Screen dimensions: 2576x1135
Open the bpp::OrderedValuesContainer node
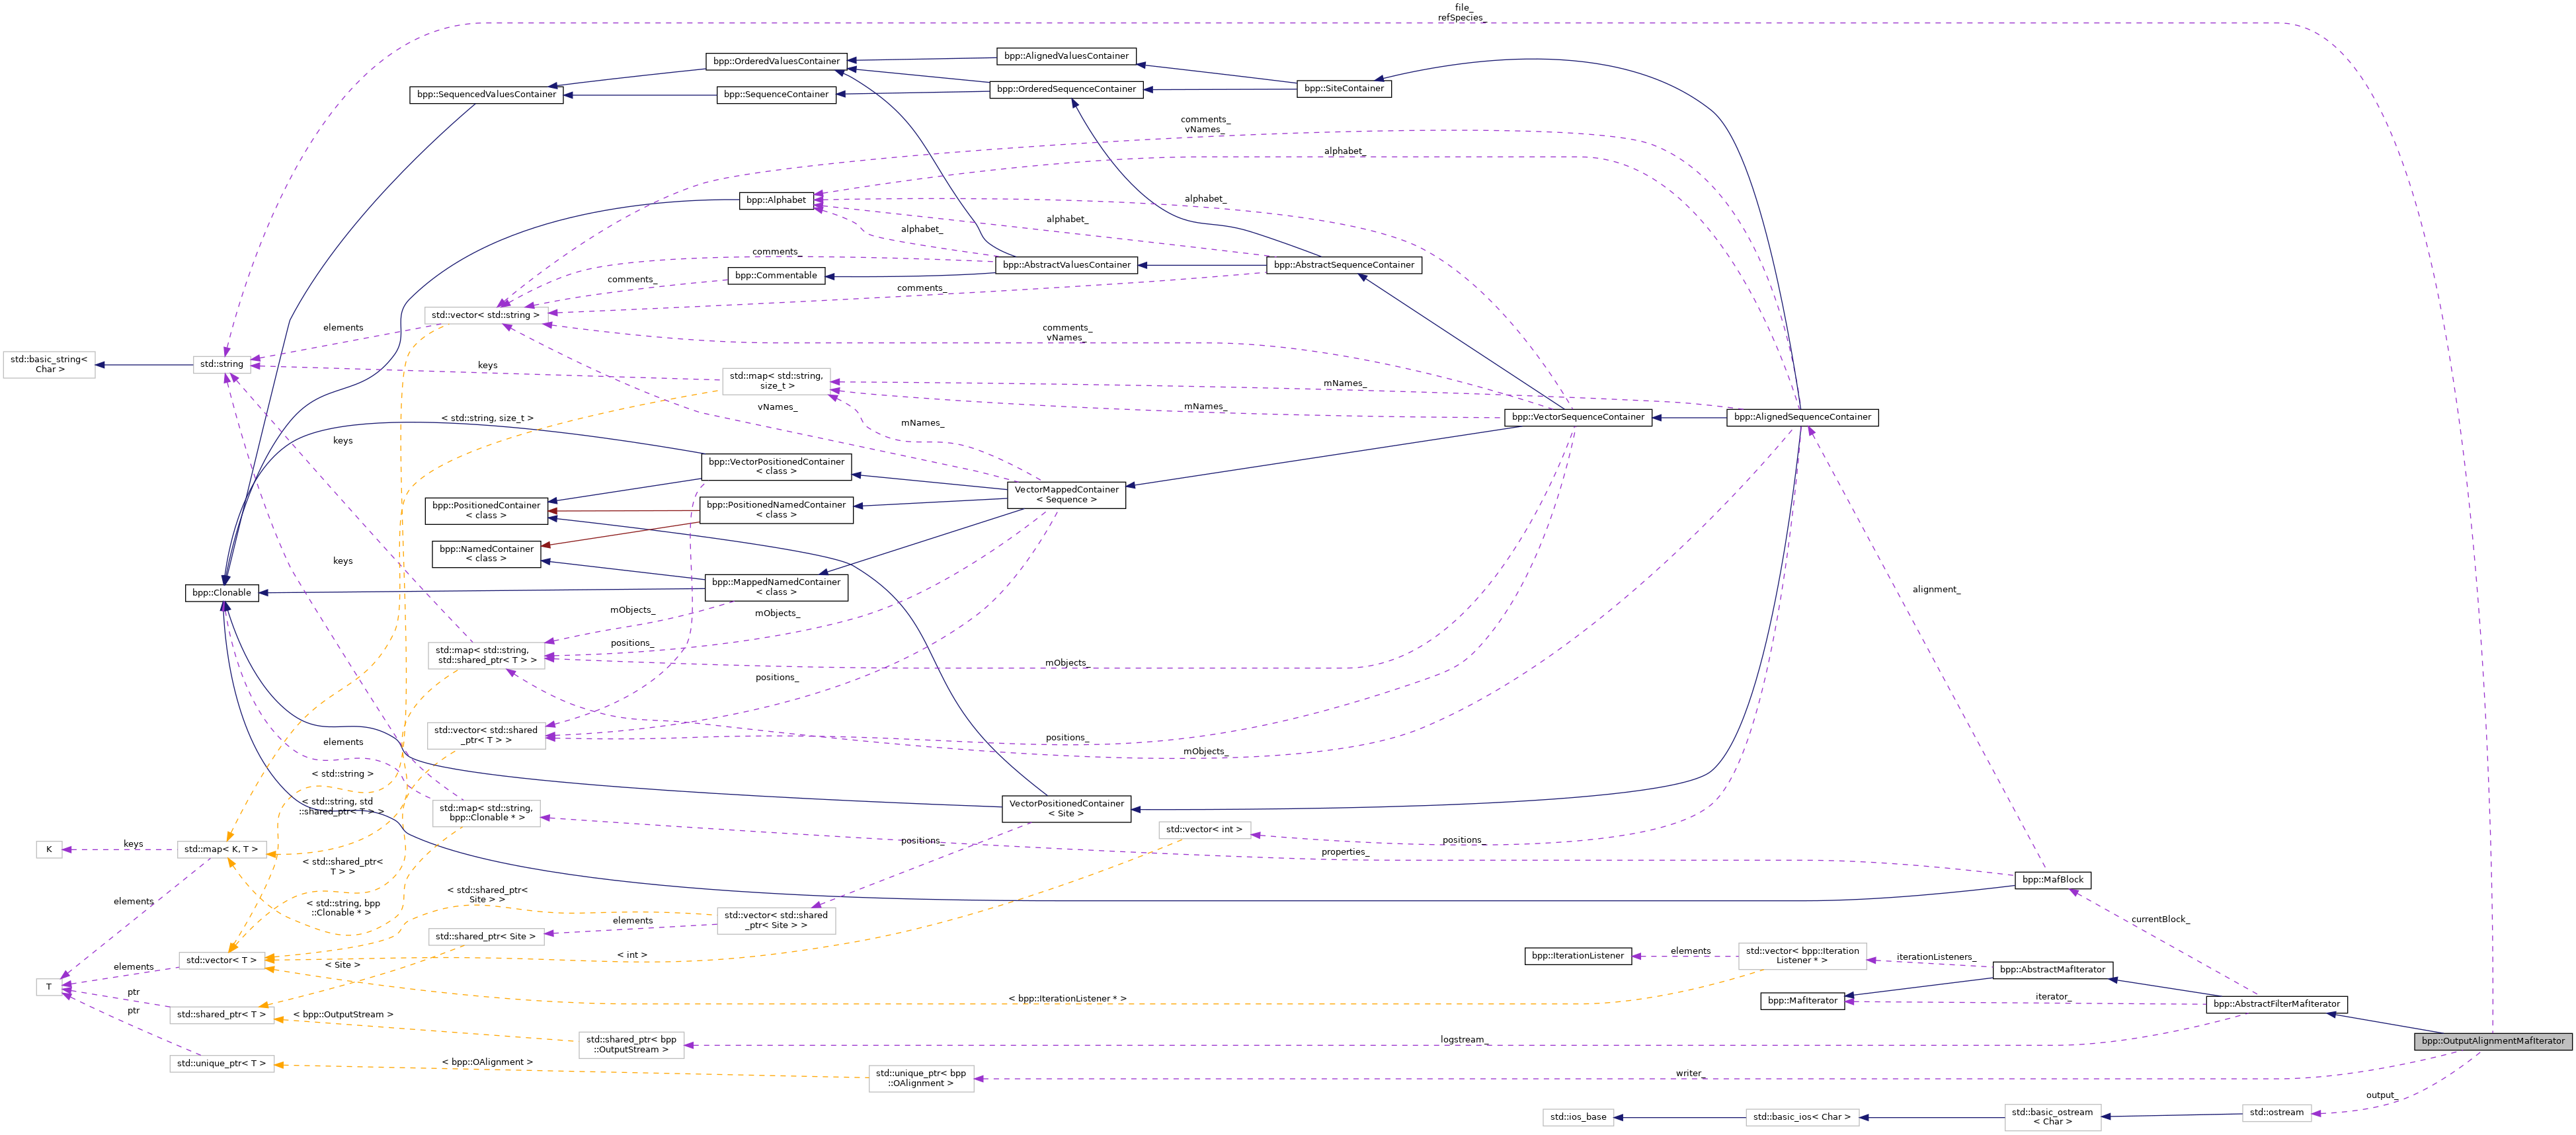point(776,62)
